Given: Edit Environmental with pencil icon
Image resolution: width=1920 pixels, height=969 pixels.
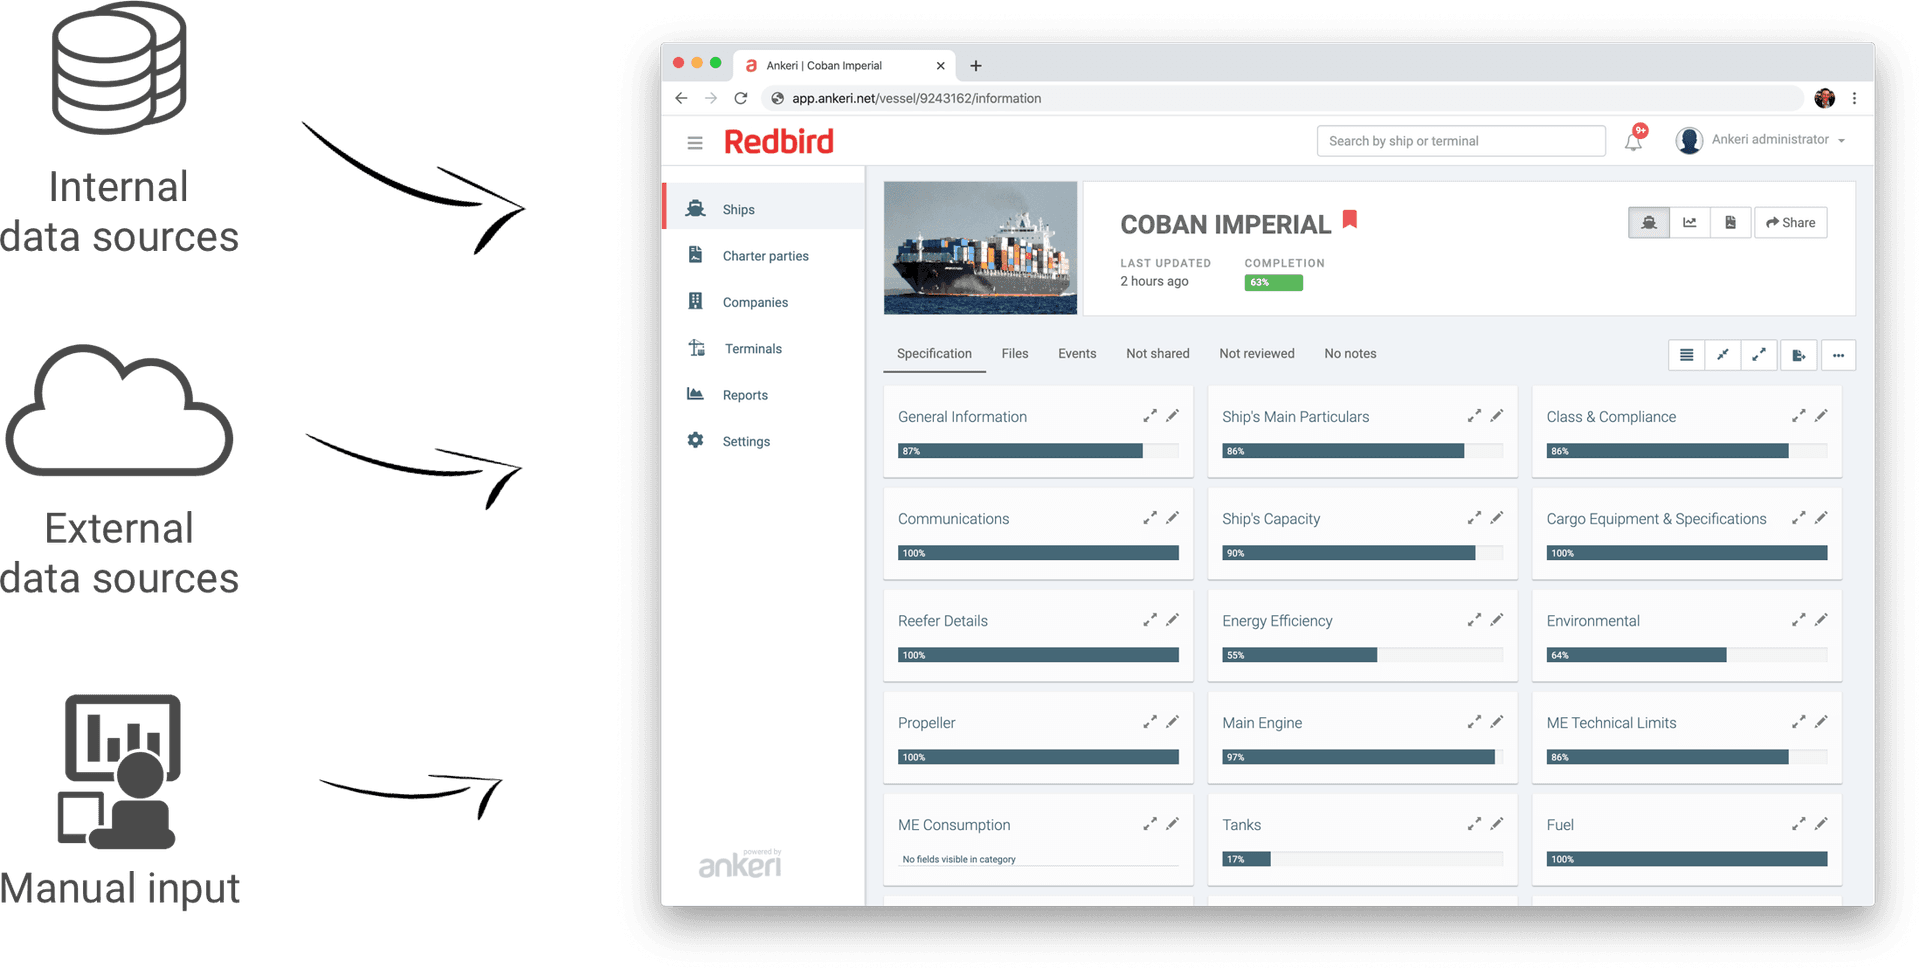Looking at the screenshot, I should [x=1821, y=620].
